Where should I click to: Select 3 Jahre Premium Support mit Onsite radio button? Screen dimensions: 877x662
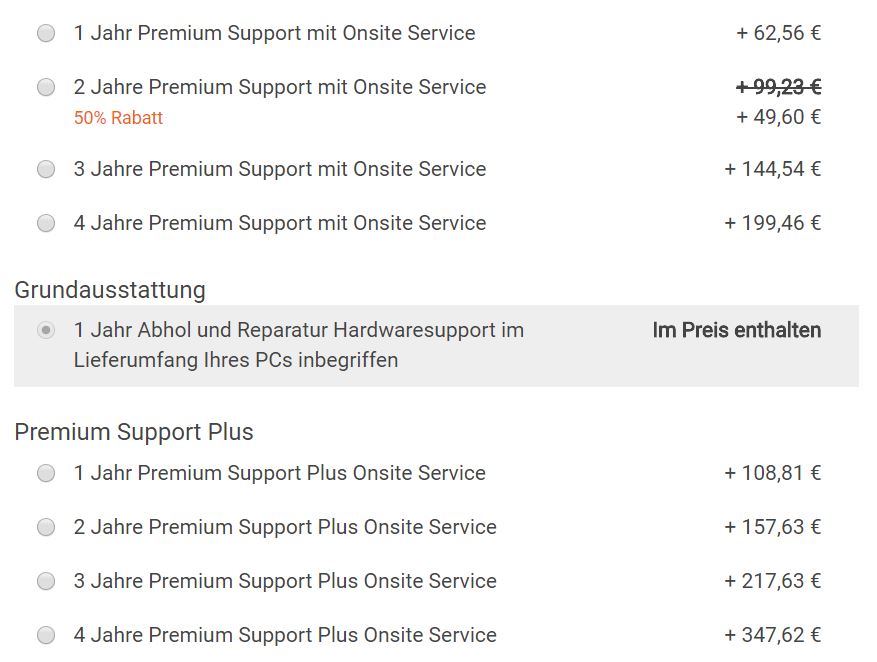click(x=46, y=169)
